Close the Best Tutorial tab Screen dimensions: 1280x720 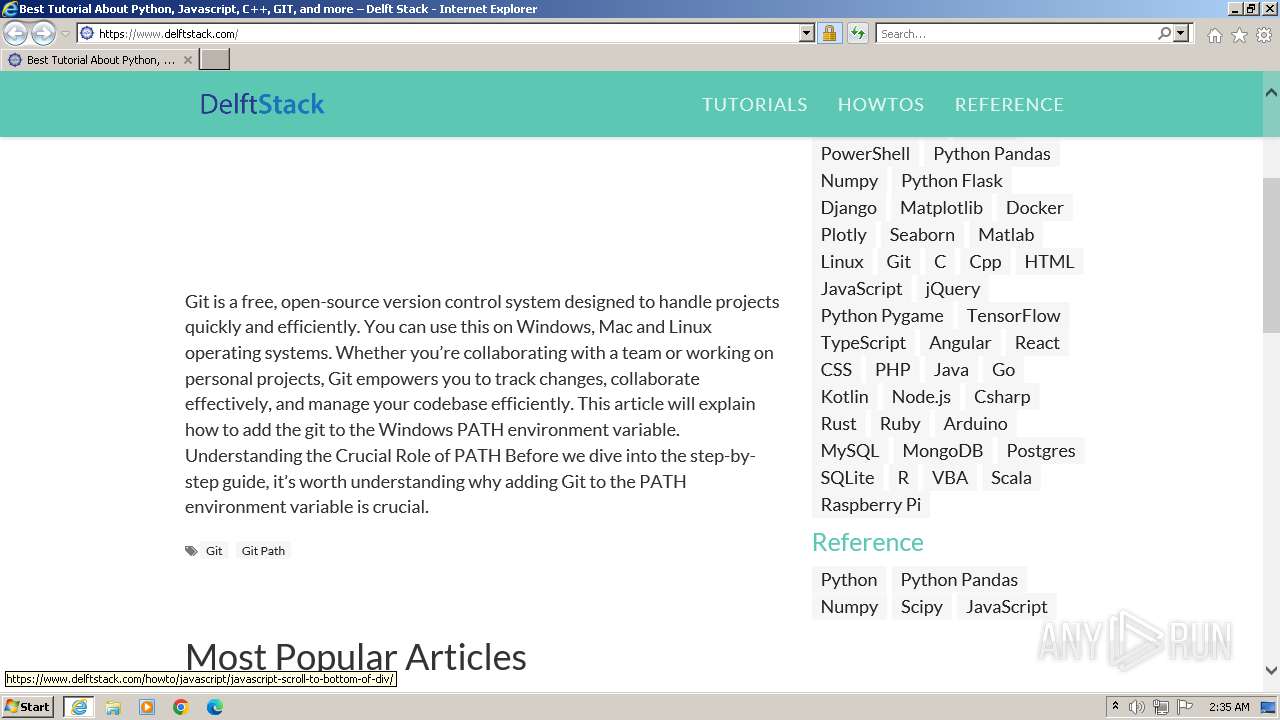[187, 60]
